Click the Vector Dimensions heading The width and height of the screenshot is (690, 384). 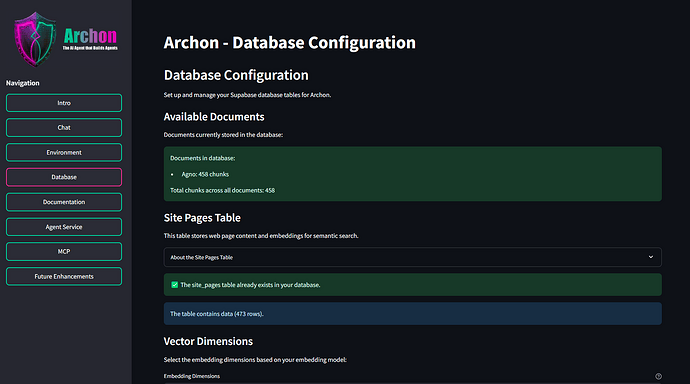pyautogui.click(x=208, y=341)
